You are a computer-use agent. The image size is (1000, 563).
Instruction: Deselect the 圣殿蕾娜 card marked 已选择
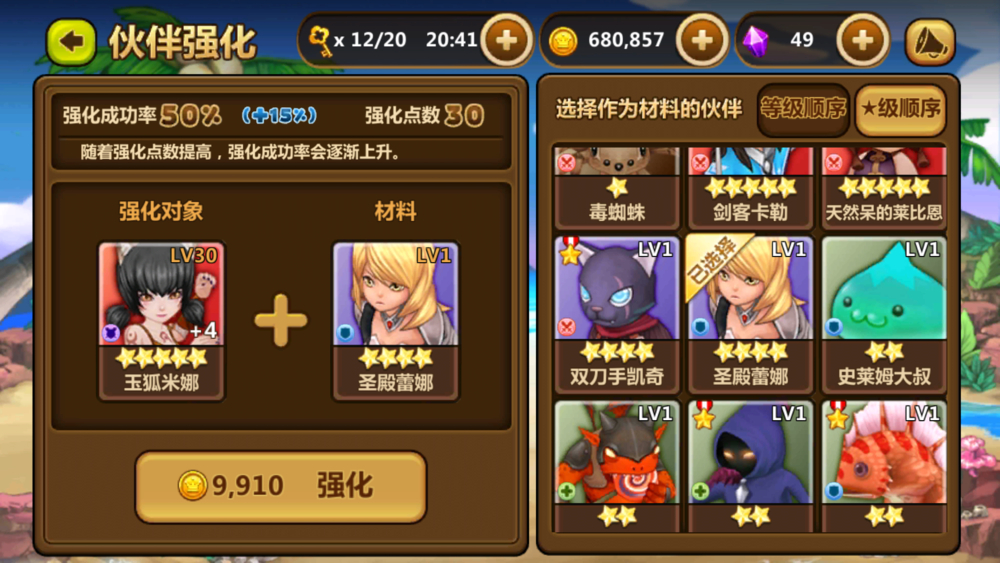tap(750, 314)
